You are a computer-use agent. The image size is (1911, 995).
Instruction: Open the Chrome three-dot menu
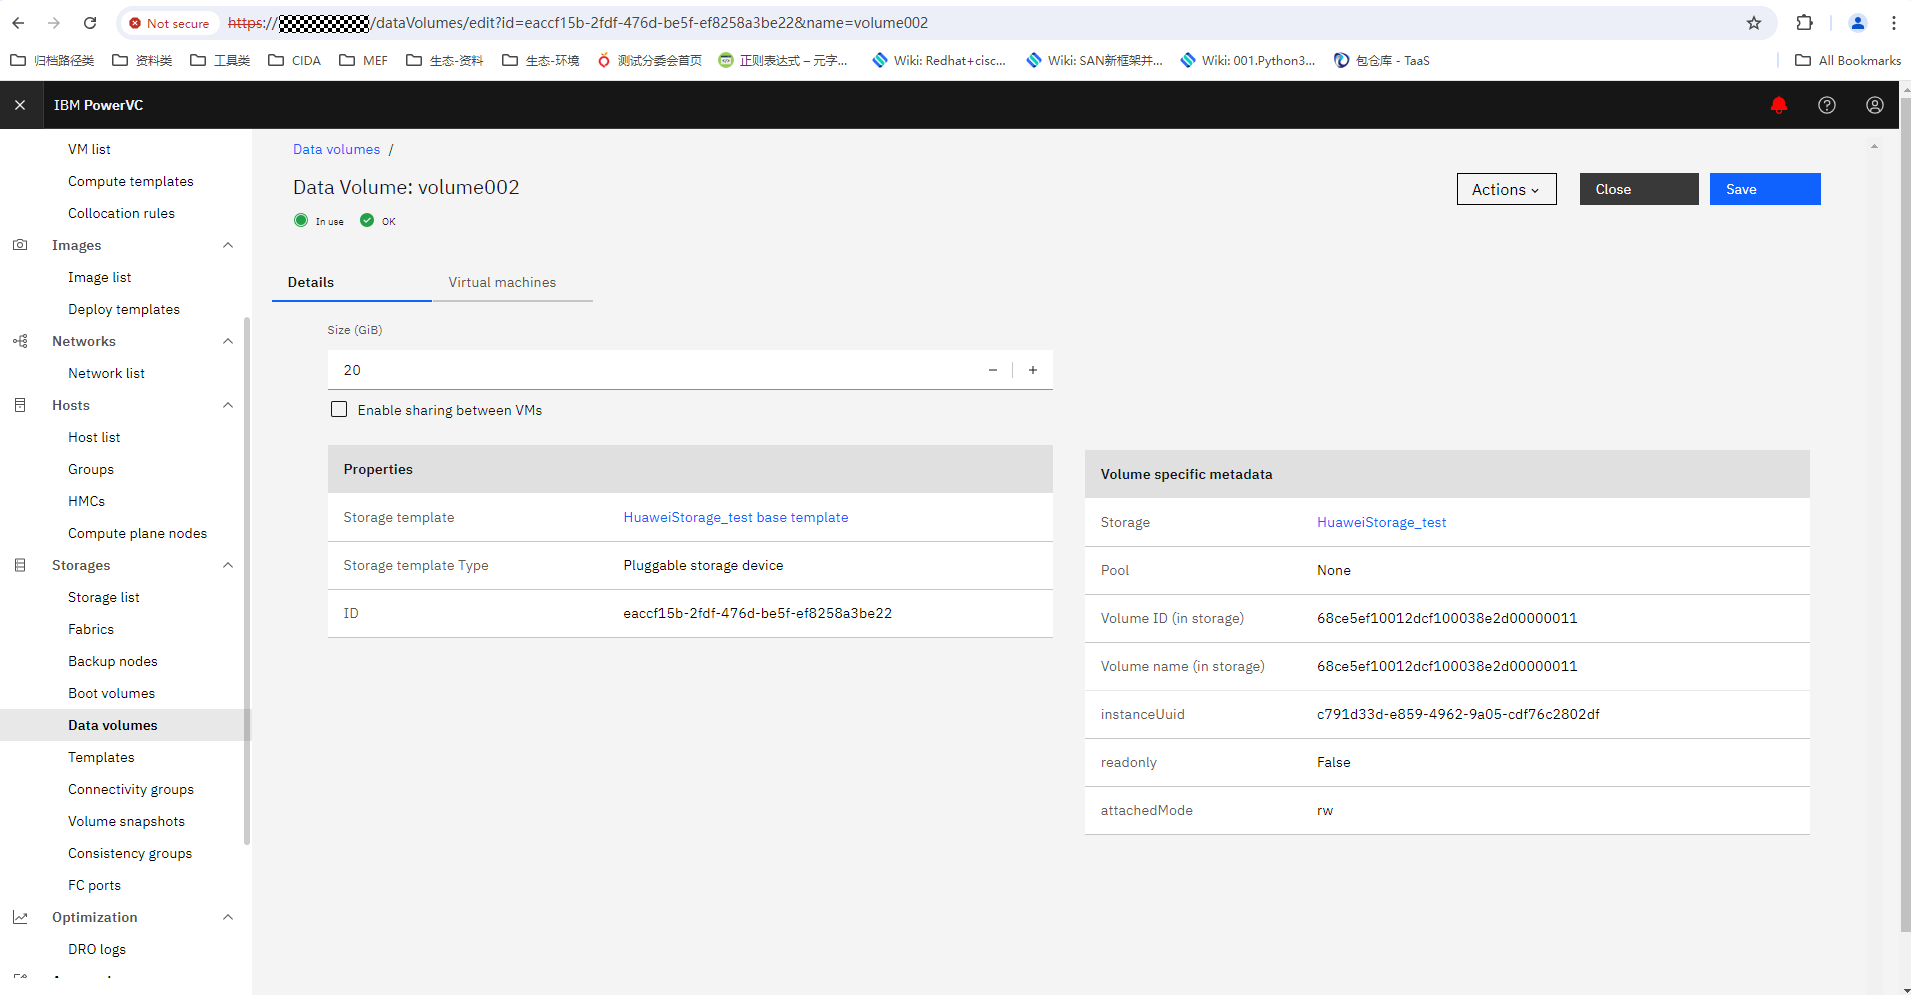point(1893,23)
